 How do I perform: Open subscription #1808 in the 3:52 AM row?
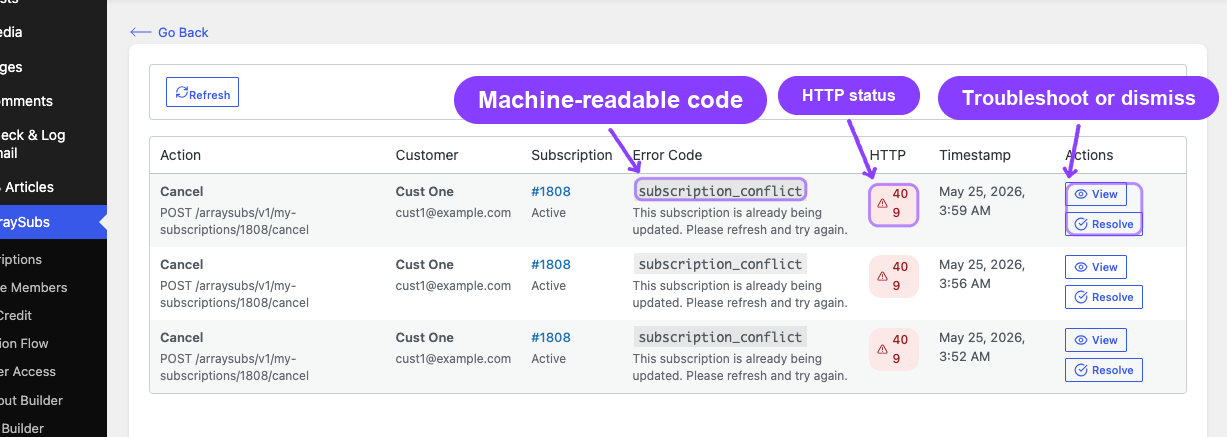[551, 338]
